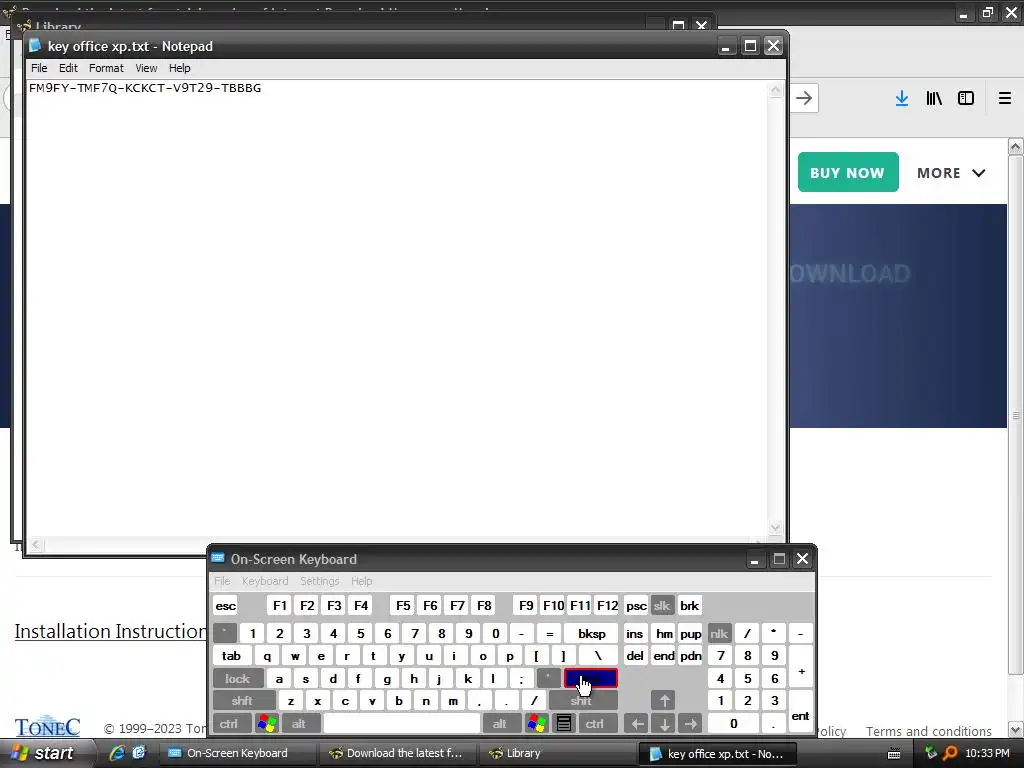Click the product key text in Notepad
1024x768 pixels.
coord(145,88)
